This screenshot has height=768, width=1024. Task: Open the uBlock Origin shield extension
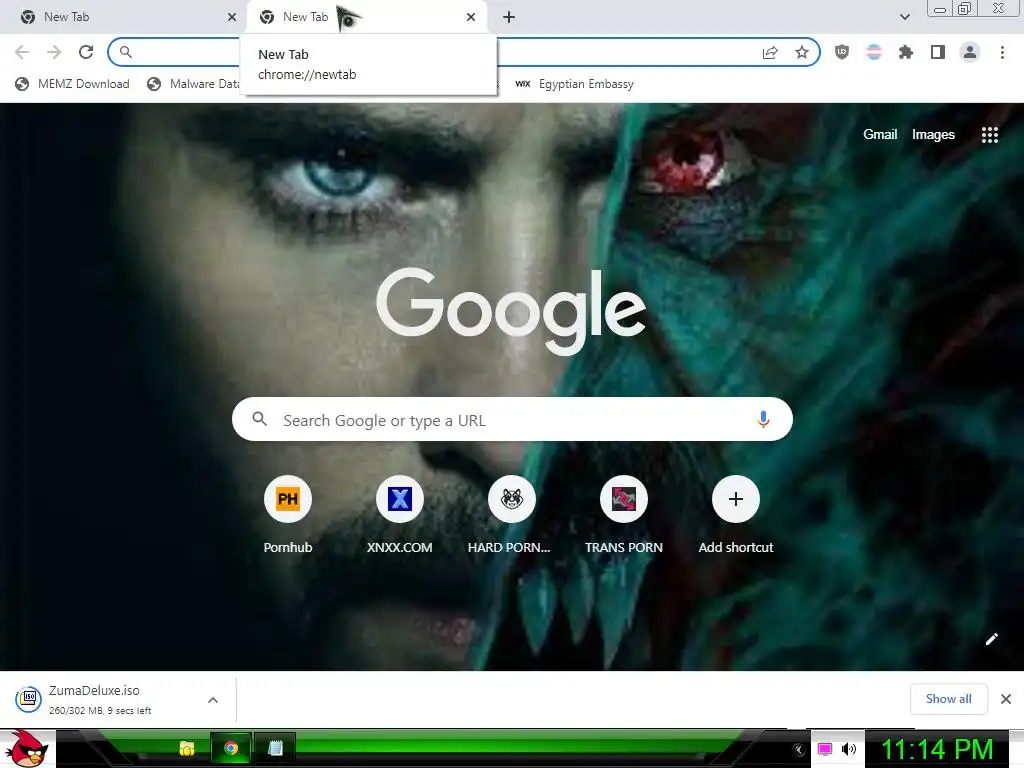pyautogui.click(x=842, y=52)
